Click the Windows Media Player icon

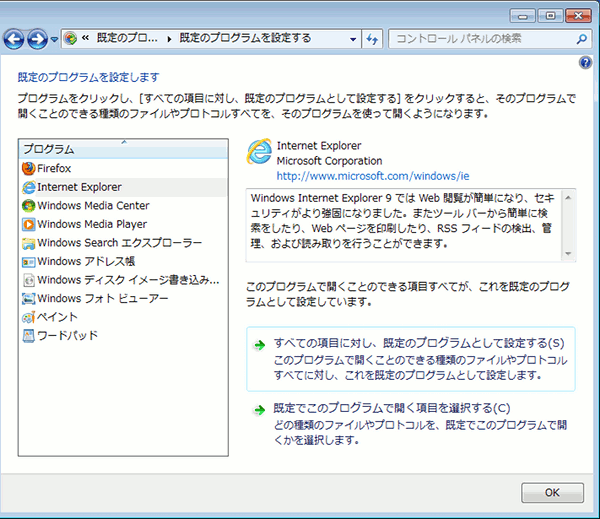pos(28,225)
